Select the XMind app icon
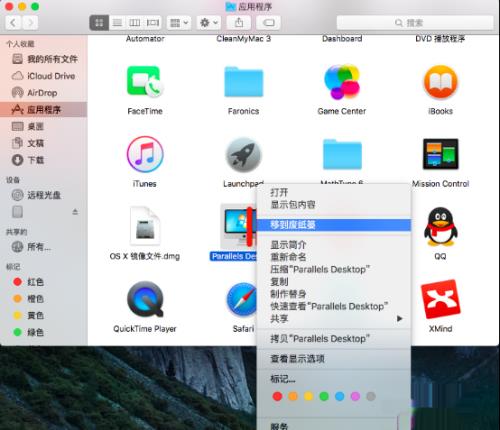Image resolution: width=500 pixels, height=430 pixels. pos(440,299)
